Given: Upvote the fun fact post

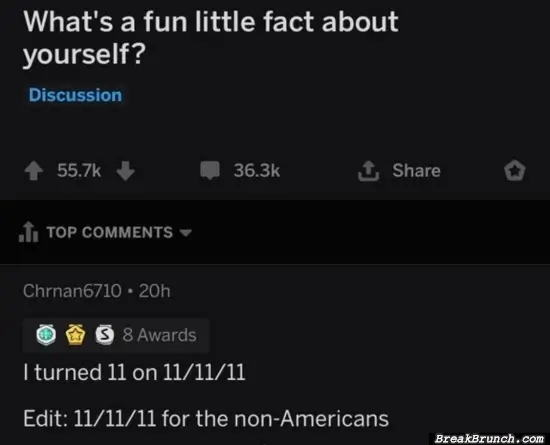Looking at the screenshot, I should tap(34, 170).
